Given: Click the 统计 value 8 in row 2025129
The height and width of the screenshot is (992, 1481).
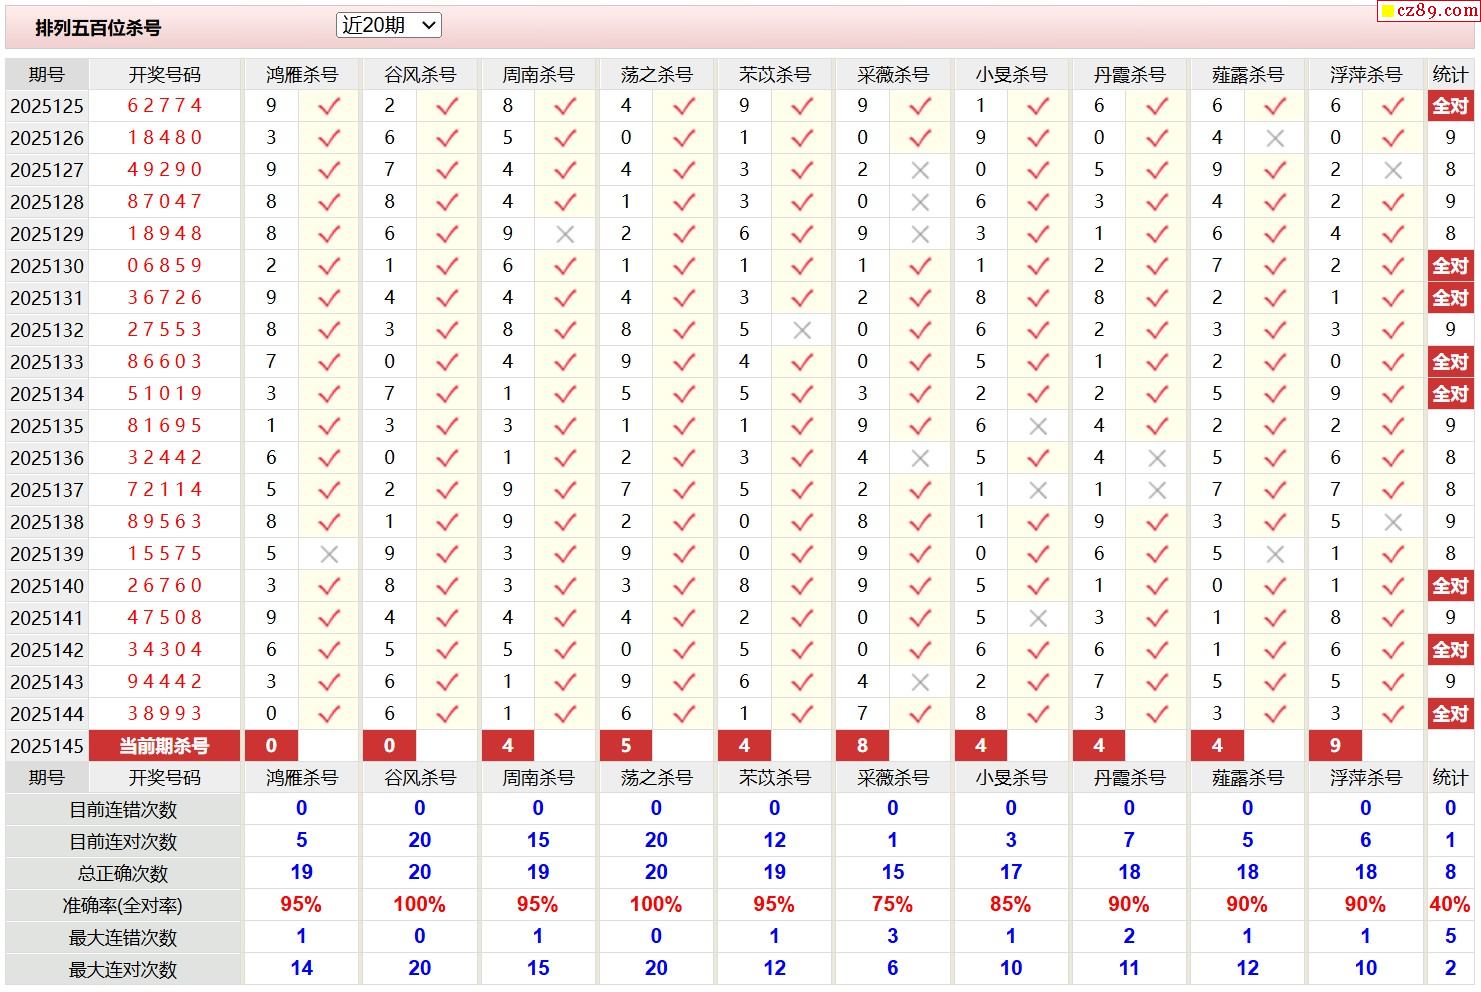Looking at the screenshot, I should tap(1450, 234).
